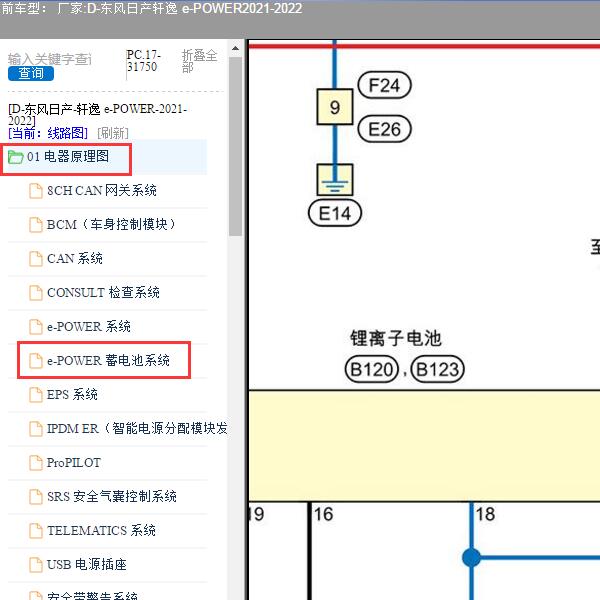The height and width of the screenshot is (600, 600).
Task: Open BCM（车身控制模块）diagram
Action: 111,224
